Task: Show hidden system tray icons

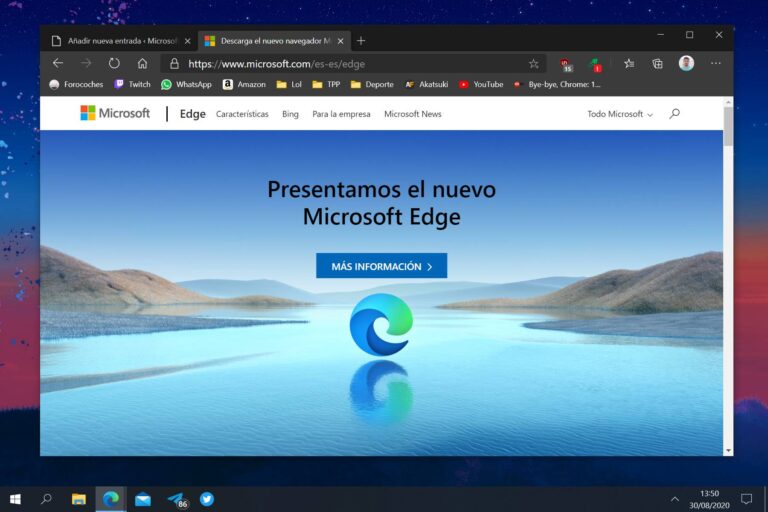Action: click(674, 499)
